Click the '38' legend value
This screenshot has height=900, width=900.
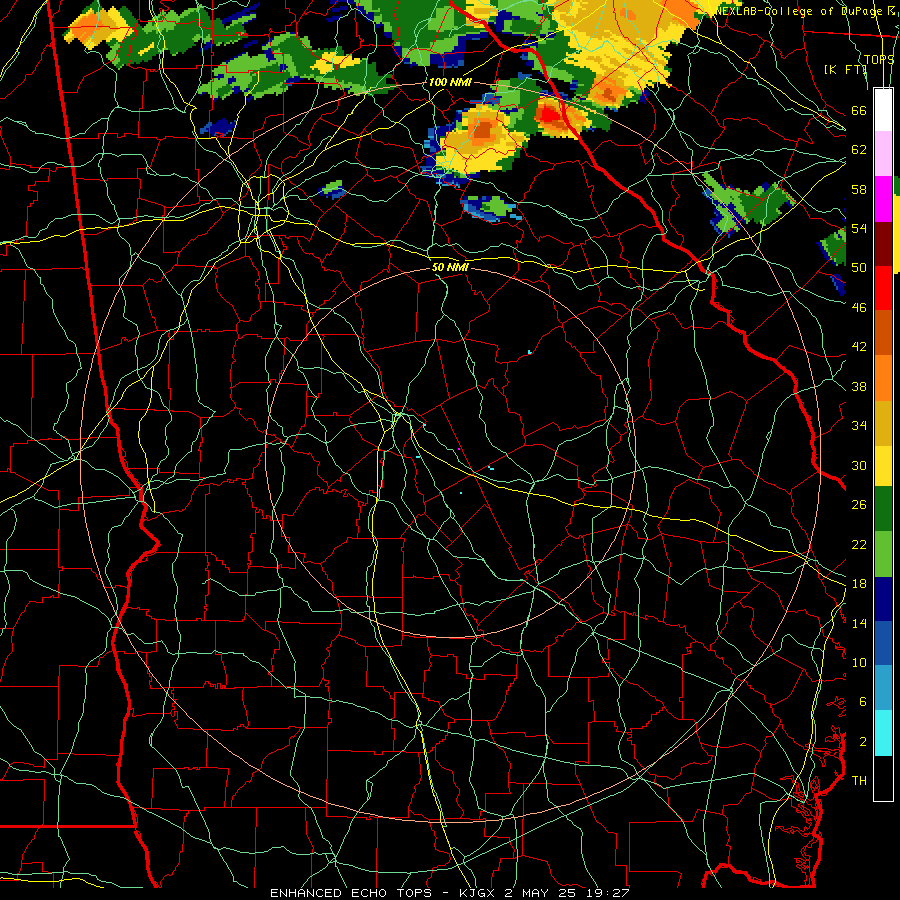click(x=859, y=386)
